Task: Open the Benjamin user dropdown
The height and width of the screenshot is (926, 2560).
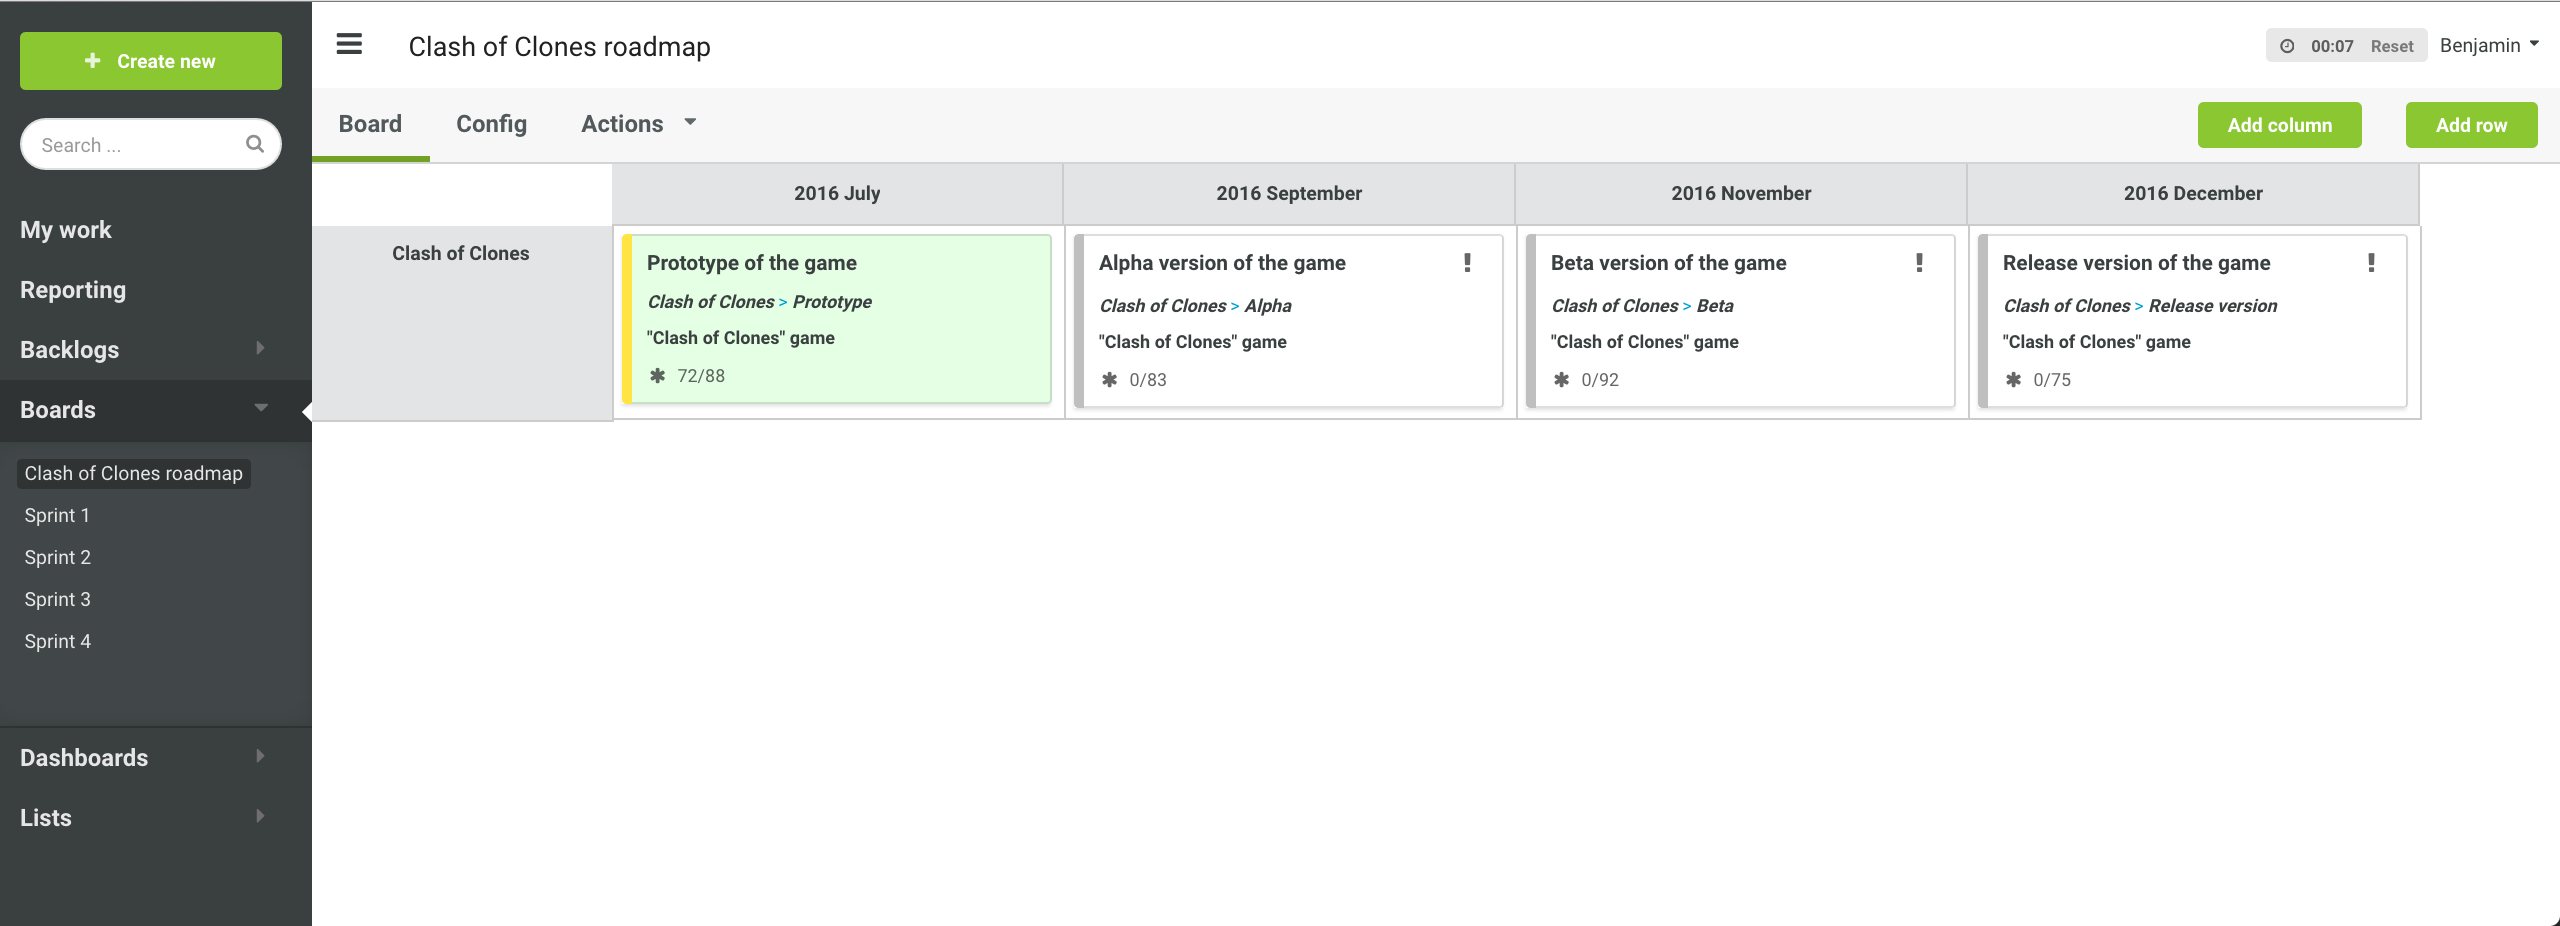Action: tap(2488, 45)
